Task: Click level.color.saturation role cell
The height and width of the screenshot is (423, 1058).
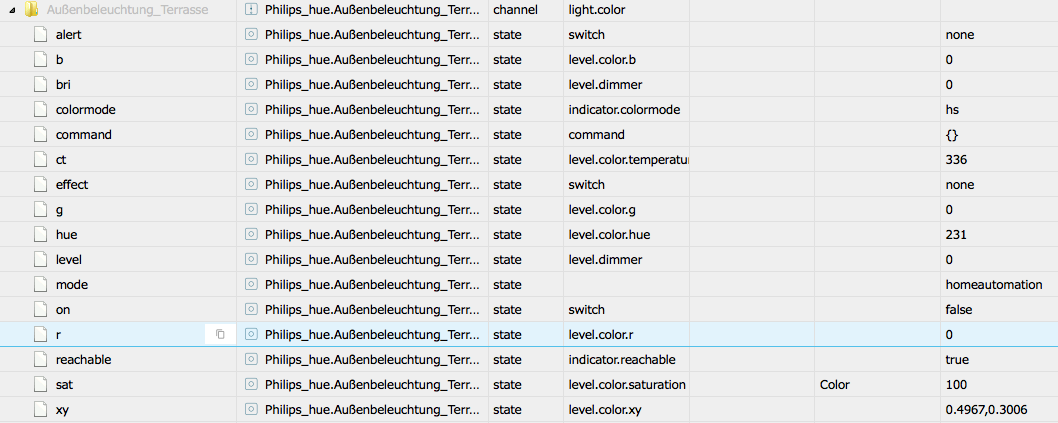Action: click(628, 385)
